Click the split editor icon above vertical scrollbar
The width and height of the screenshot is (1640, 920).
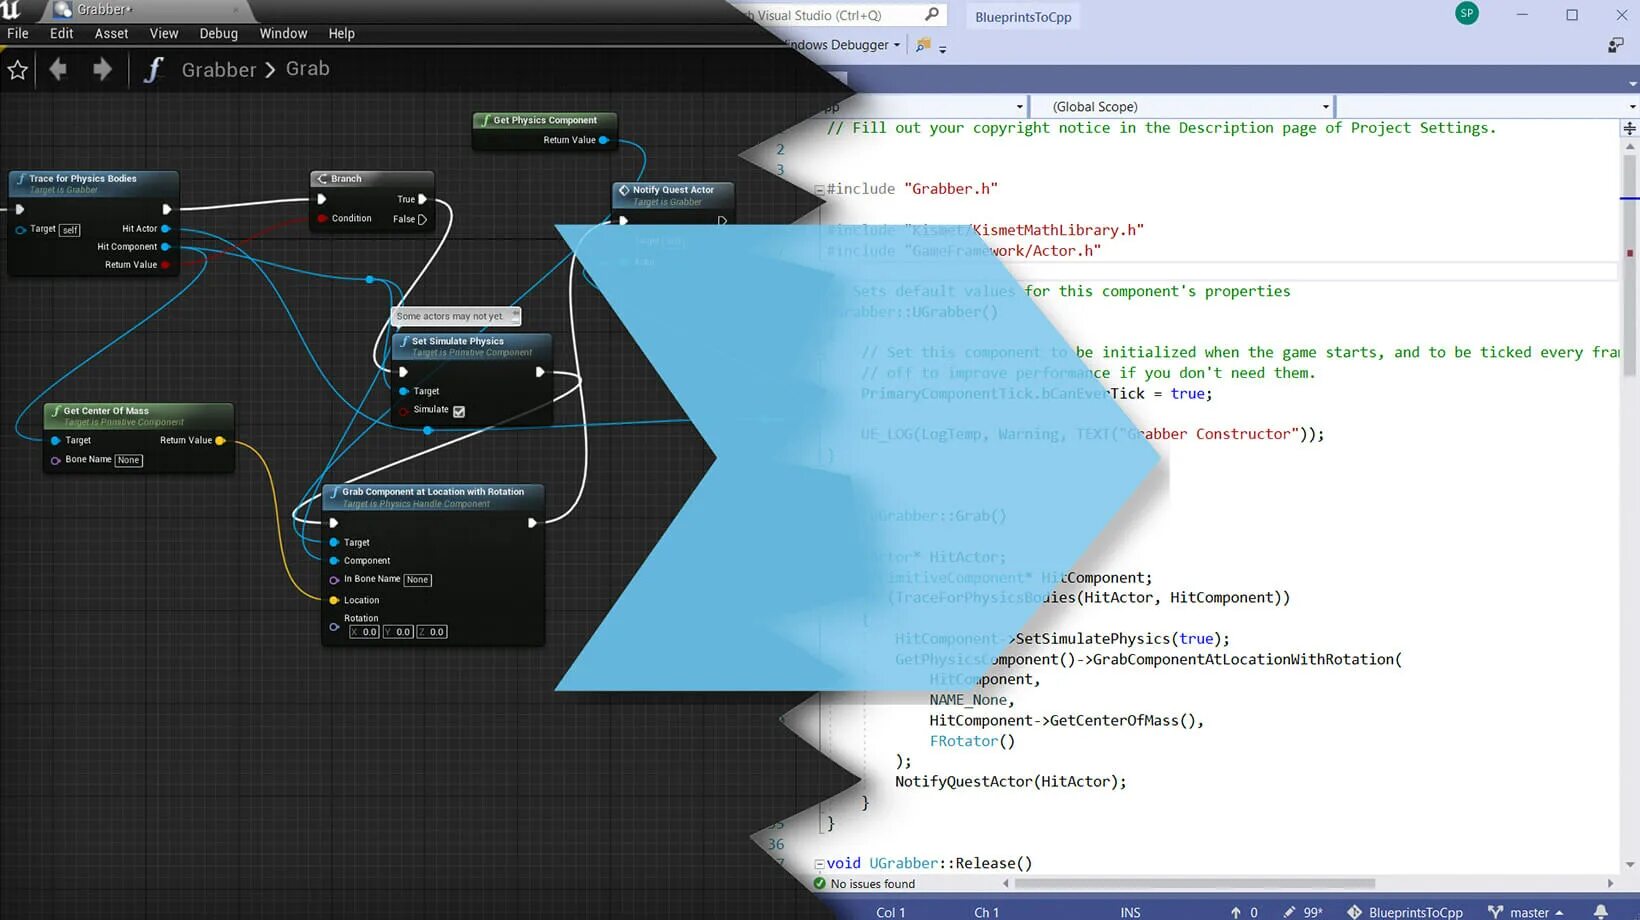(x=1630, y=128)
